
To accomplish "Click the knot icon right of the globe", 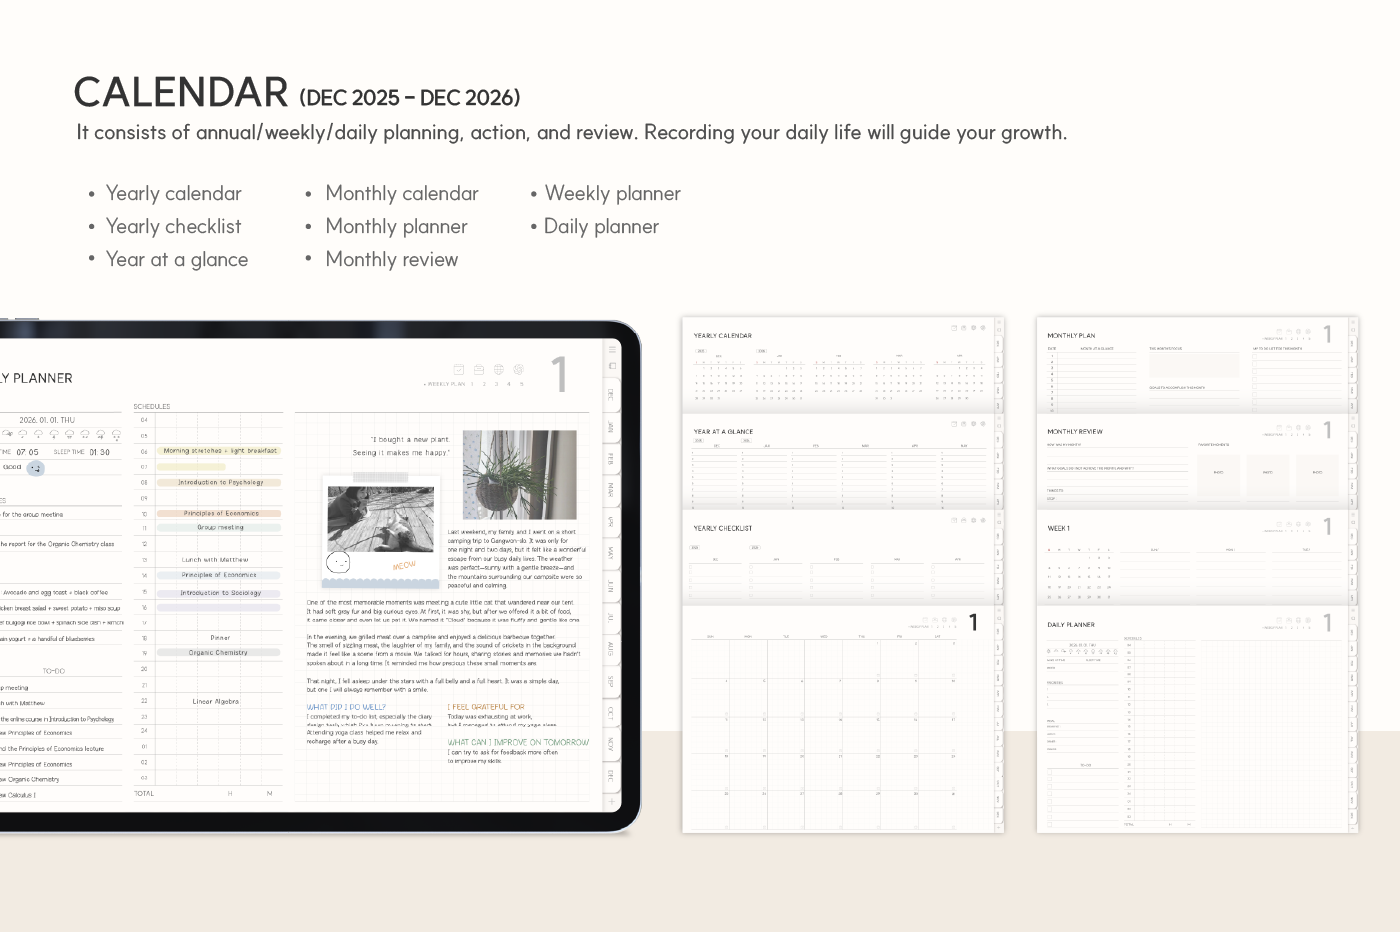I will click(x=517, y=370).
